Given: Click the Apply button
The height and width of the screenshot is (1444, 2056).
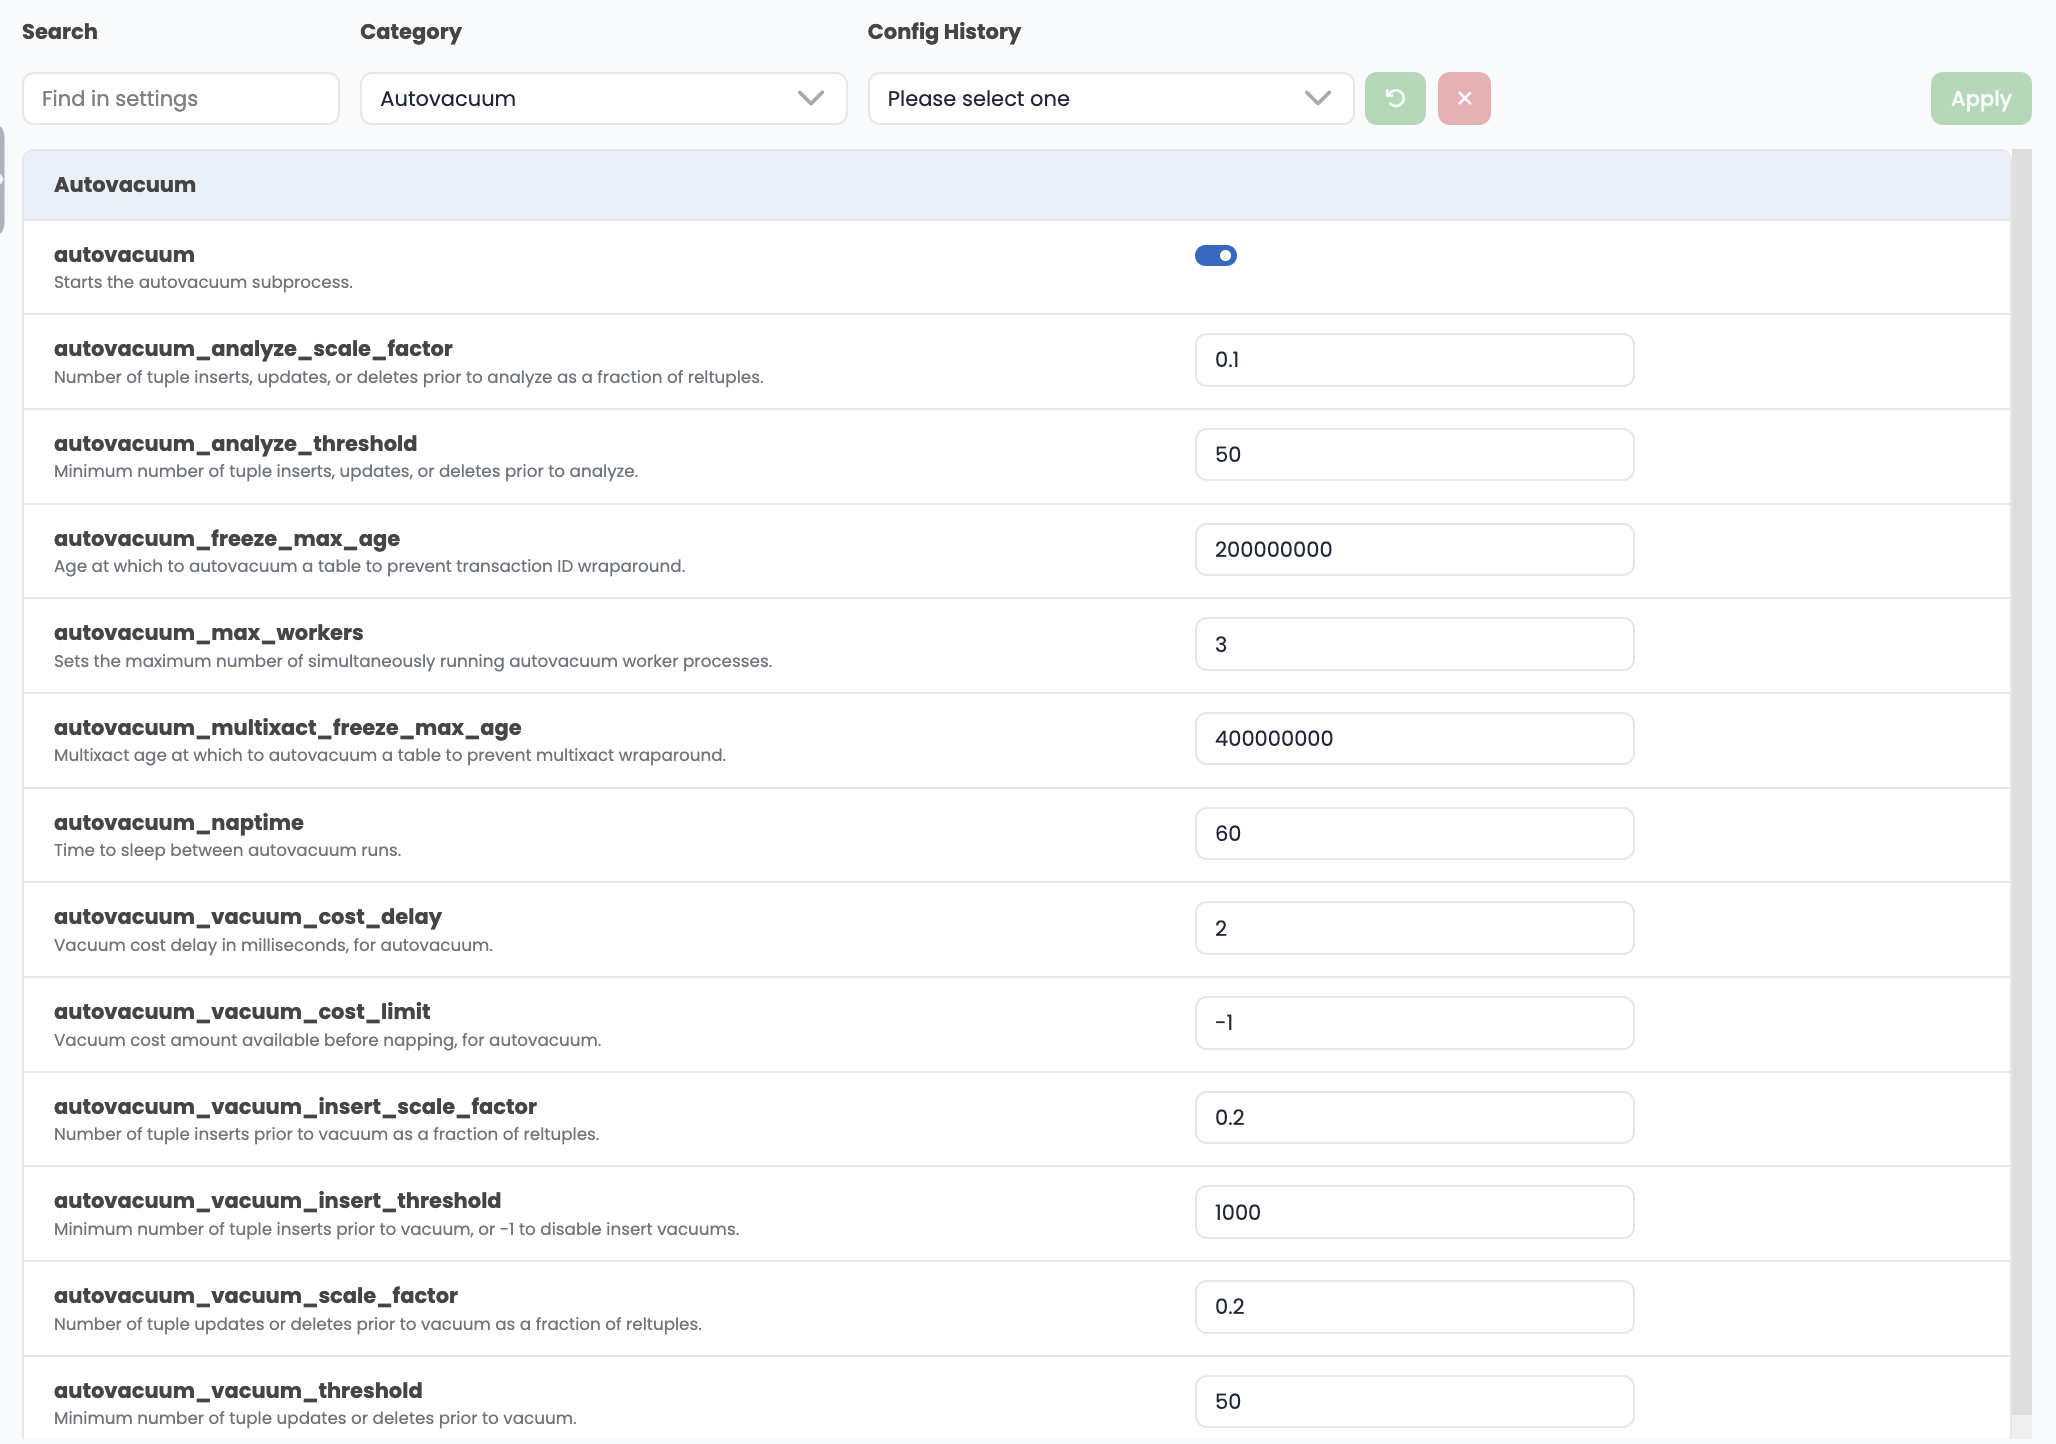Looking at the screenshot, I should [x=1981, y=98].
